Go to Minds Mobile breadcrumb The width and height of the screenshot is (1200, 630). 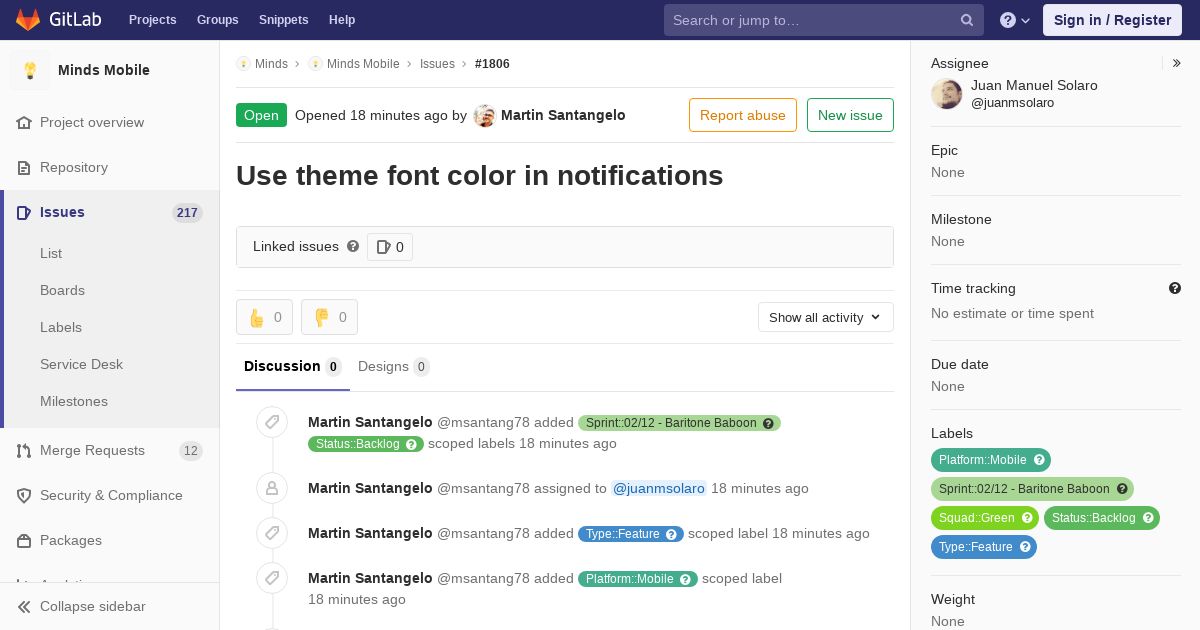click(363, 63)
